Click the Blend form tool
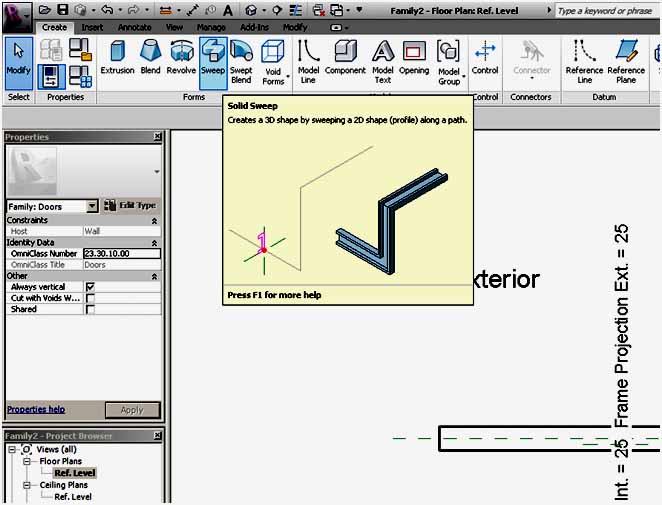 pos(150,58)
